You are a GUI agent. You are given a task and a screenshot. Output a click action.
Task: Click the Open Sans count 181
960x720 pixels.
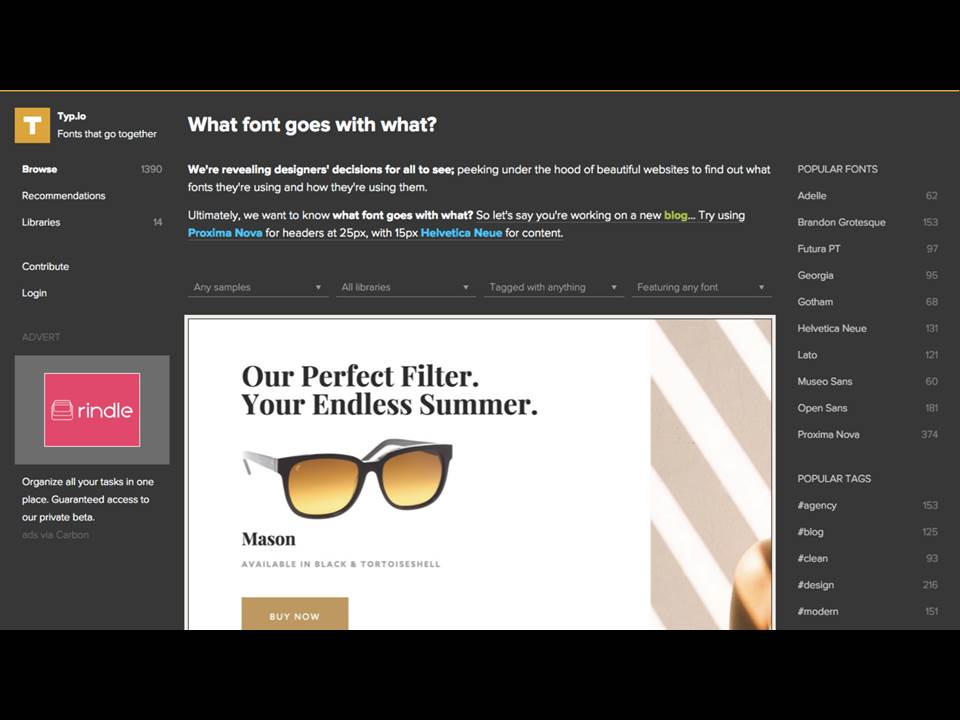[932, 408]
